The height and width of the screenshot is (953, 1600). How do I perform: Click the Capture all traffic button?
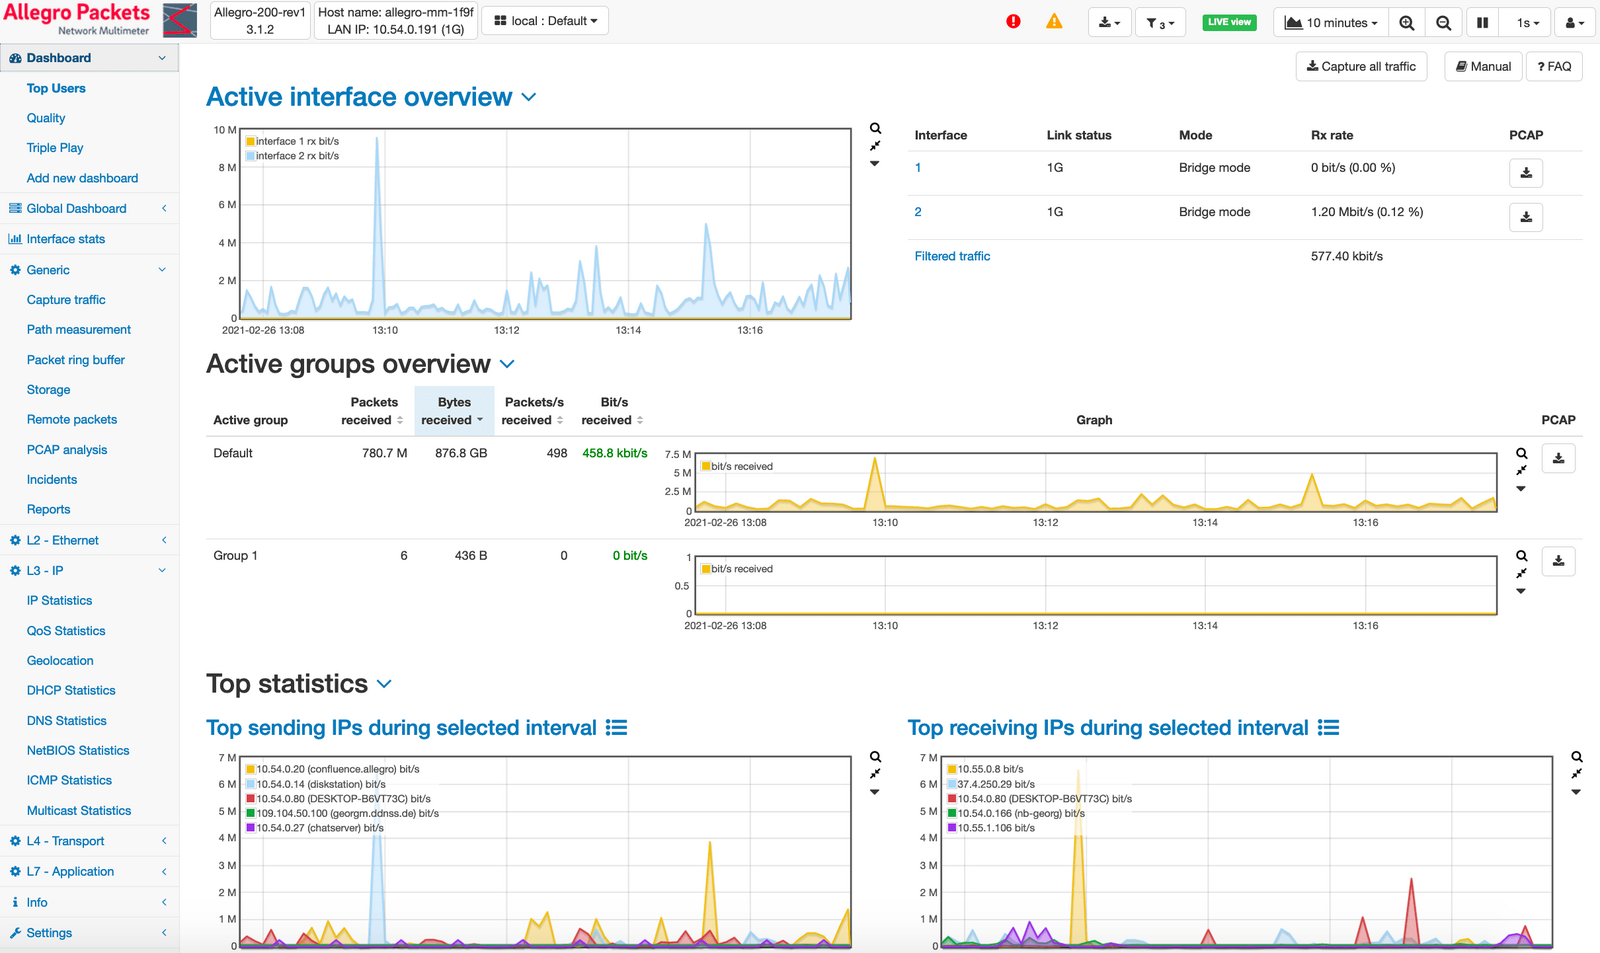[x=1361, y=66]
